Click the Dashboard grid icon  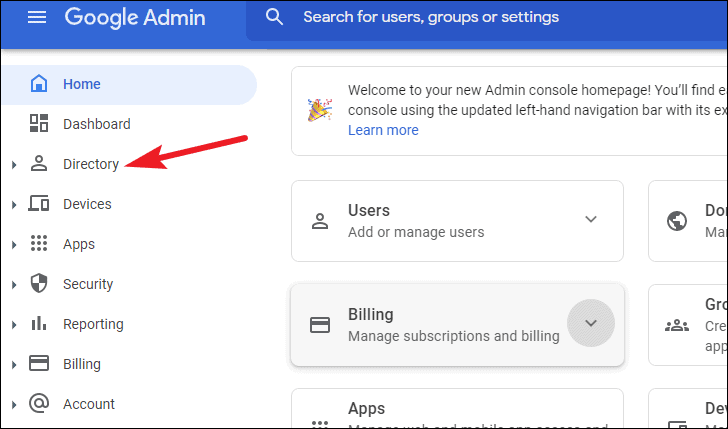[x=39, y=124]
